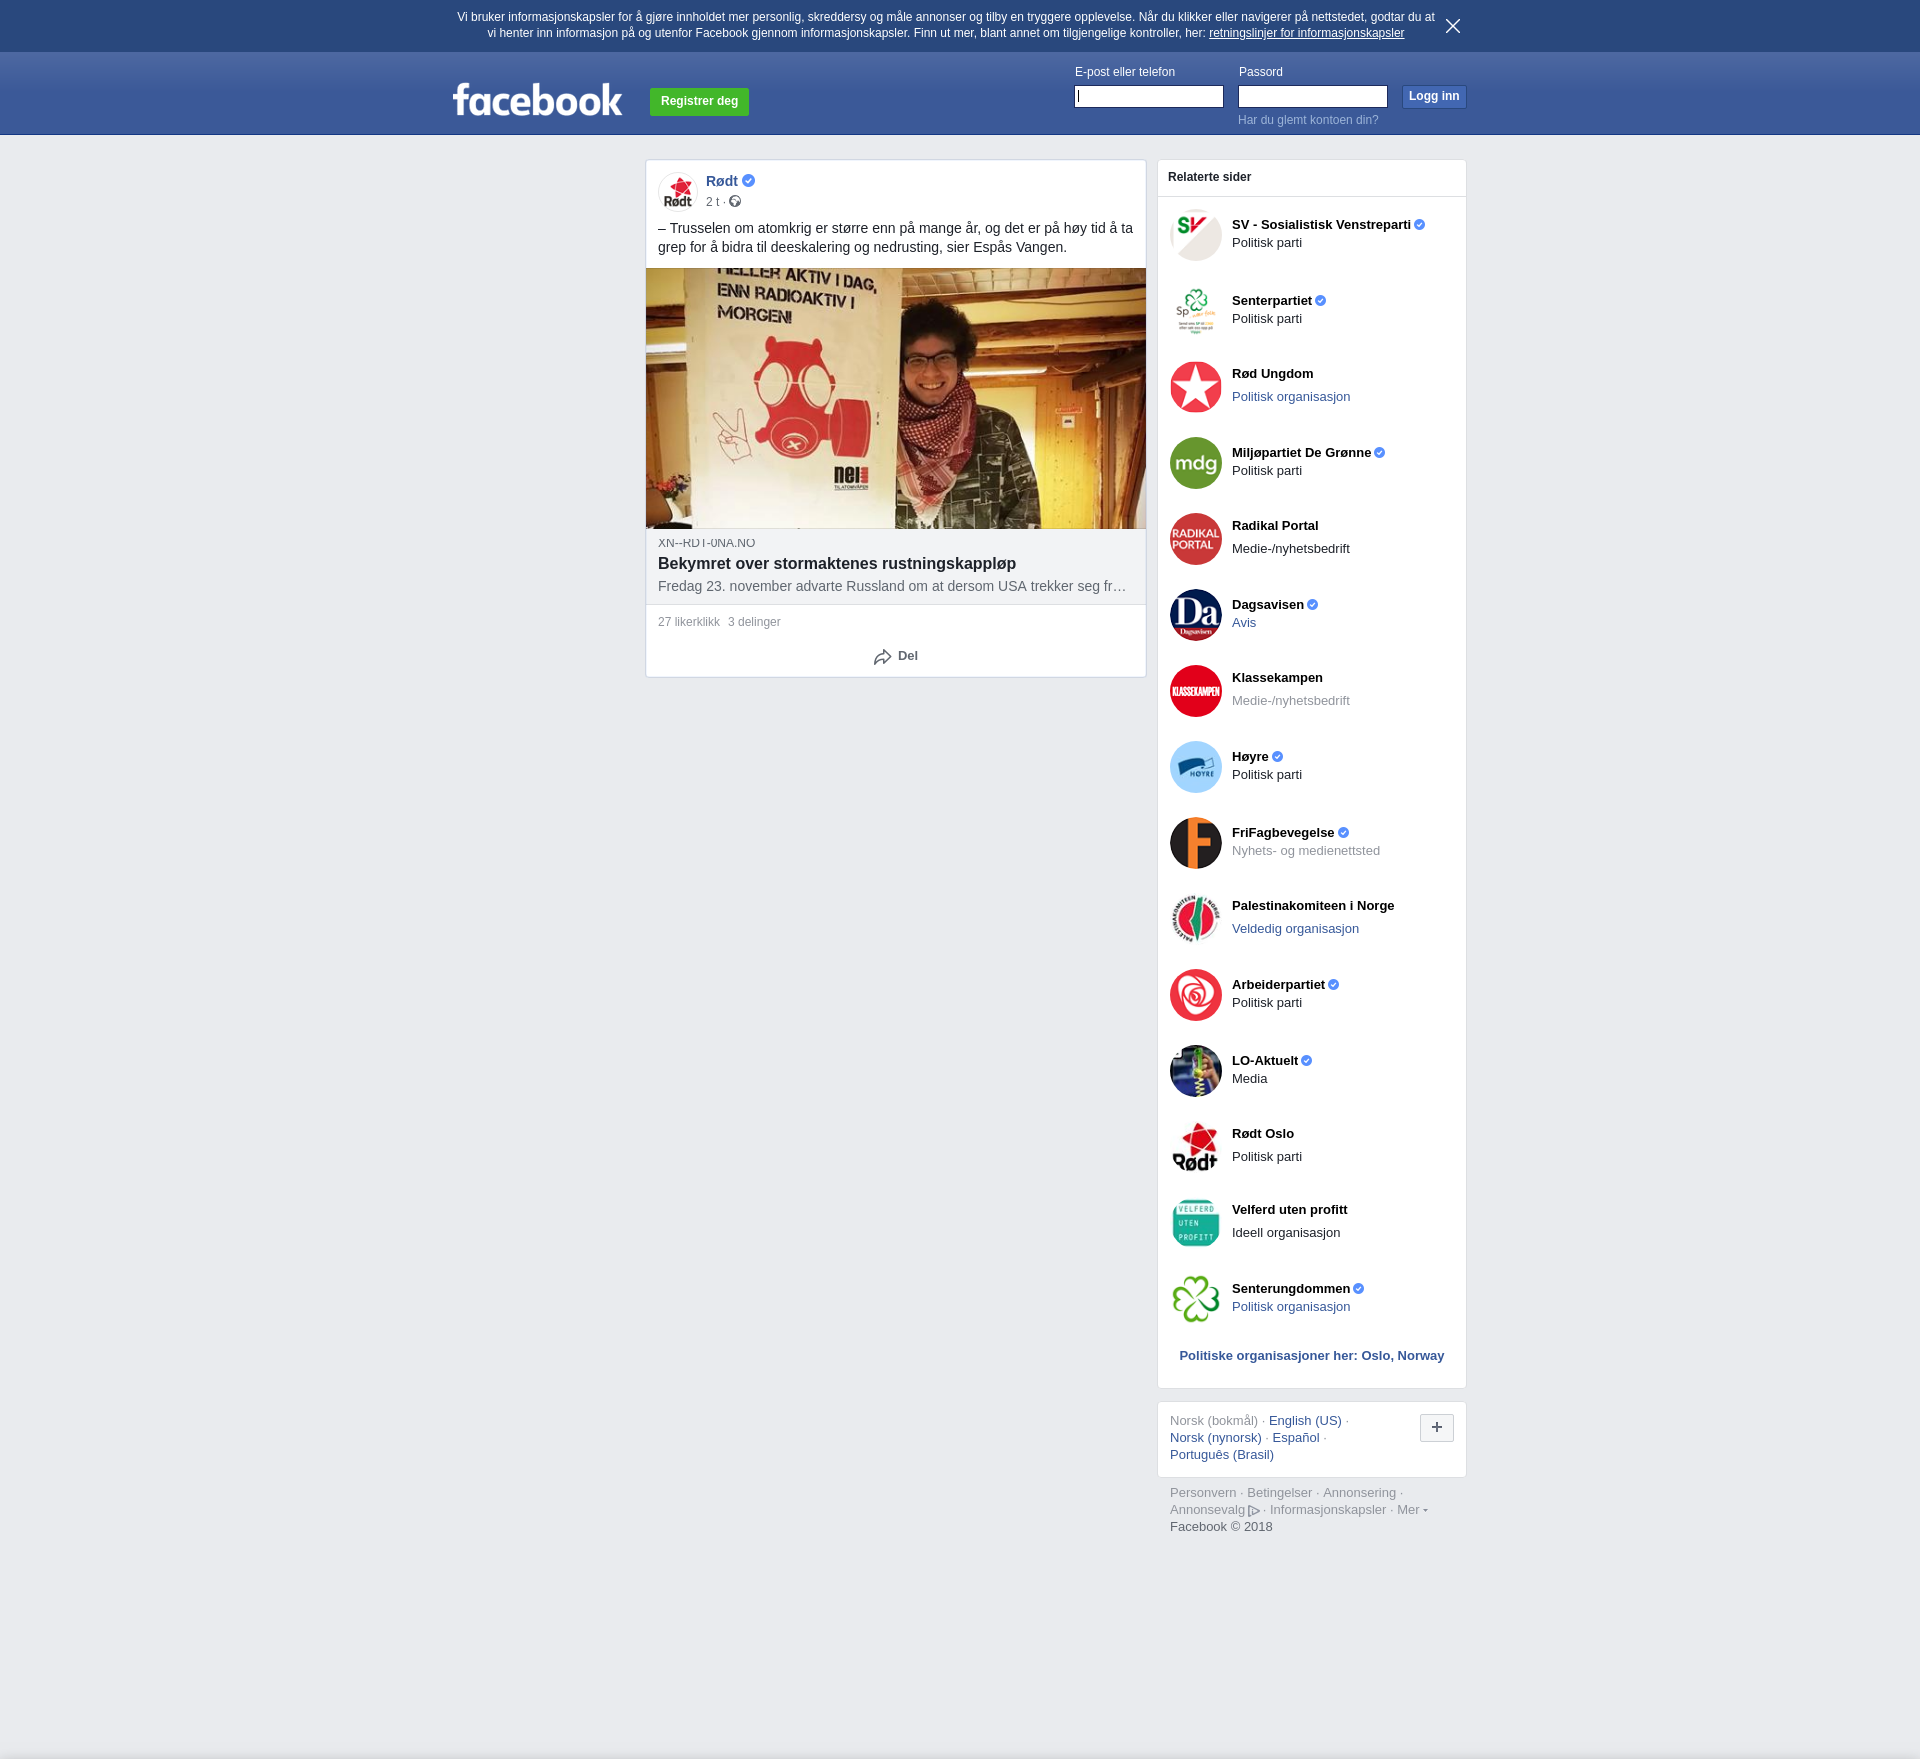Click the Dagsavisen Da logo
Image resolution: width=1920 pixels, height=1759 pixels.
[1196, 615]
